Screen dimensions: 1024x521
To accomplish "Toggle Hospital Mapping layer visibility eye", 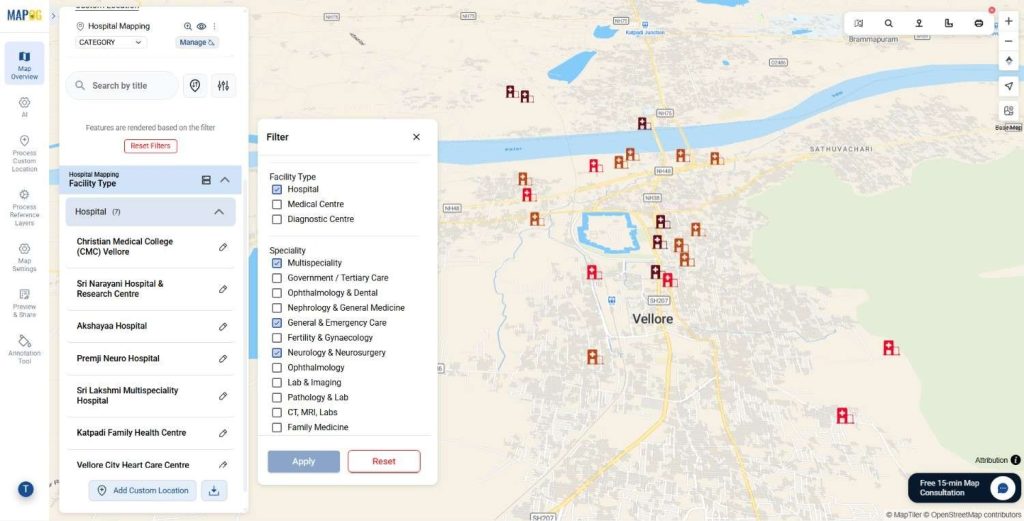I will click(201, 26).
